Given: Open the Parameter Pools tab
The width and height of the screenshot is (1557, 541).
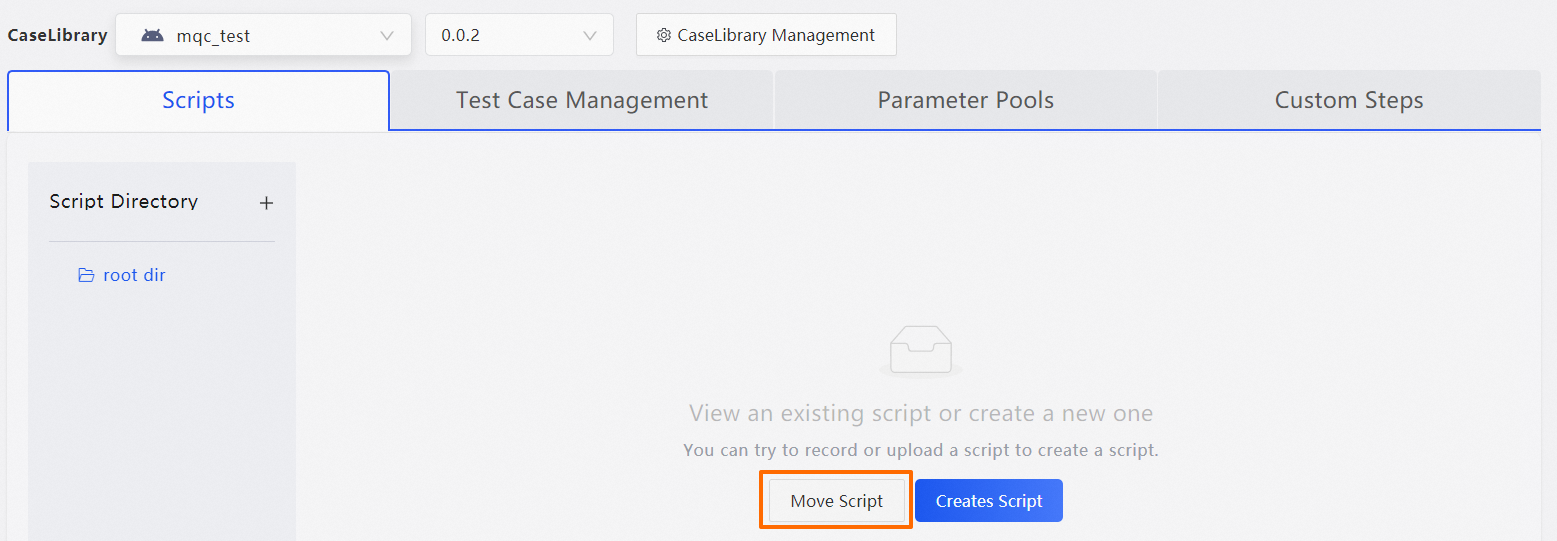Looking at the screenshot, I should tap(965, 100).
